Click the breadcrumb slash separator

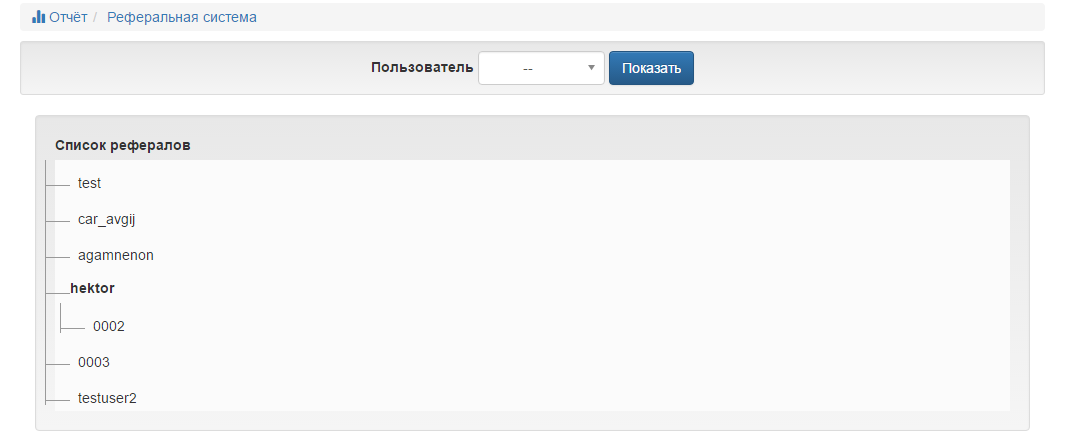pos(96,17)
